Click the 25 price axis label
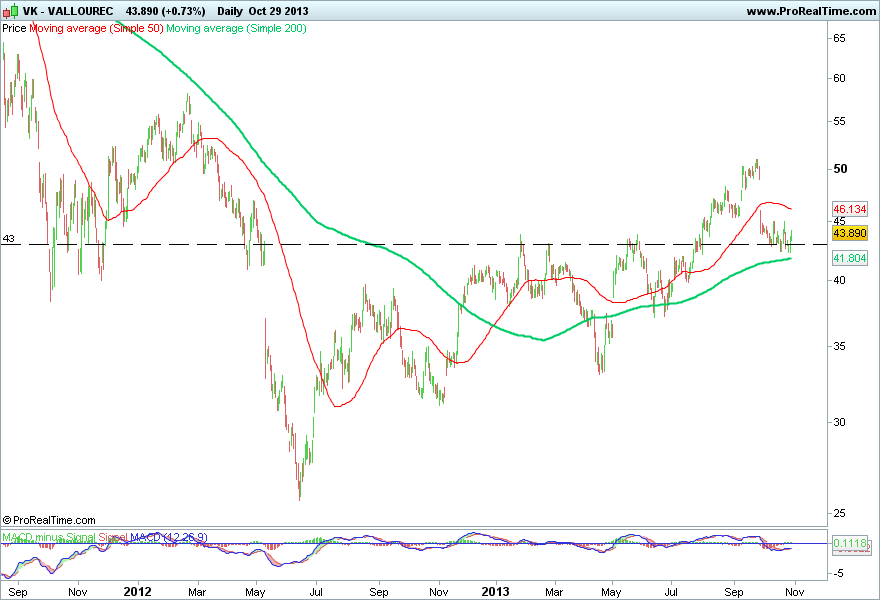 (839, 513)
